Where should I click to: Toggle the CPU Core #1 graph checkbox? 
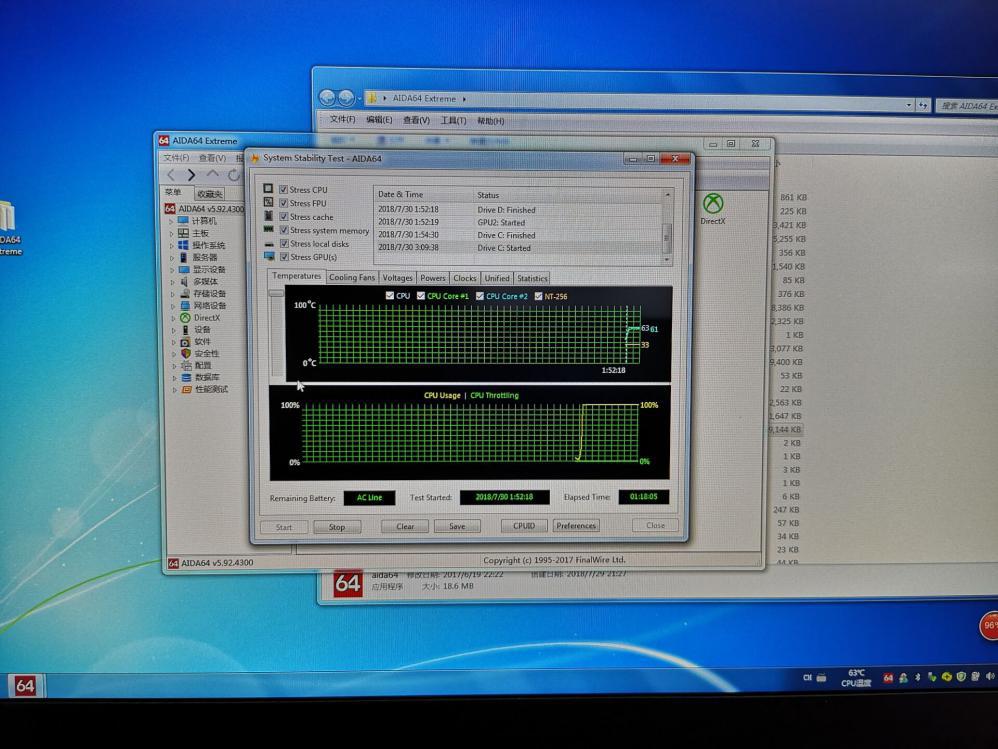click(x=421, y=295)
